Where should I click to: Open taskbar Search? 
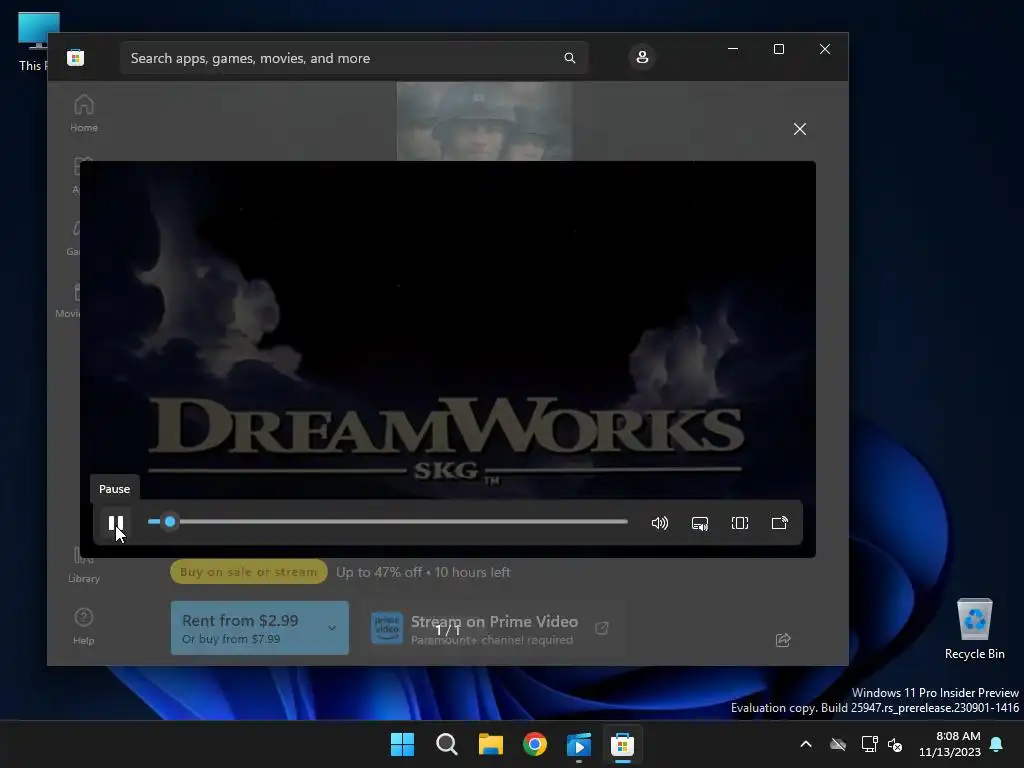pos(447,744)
